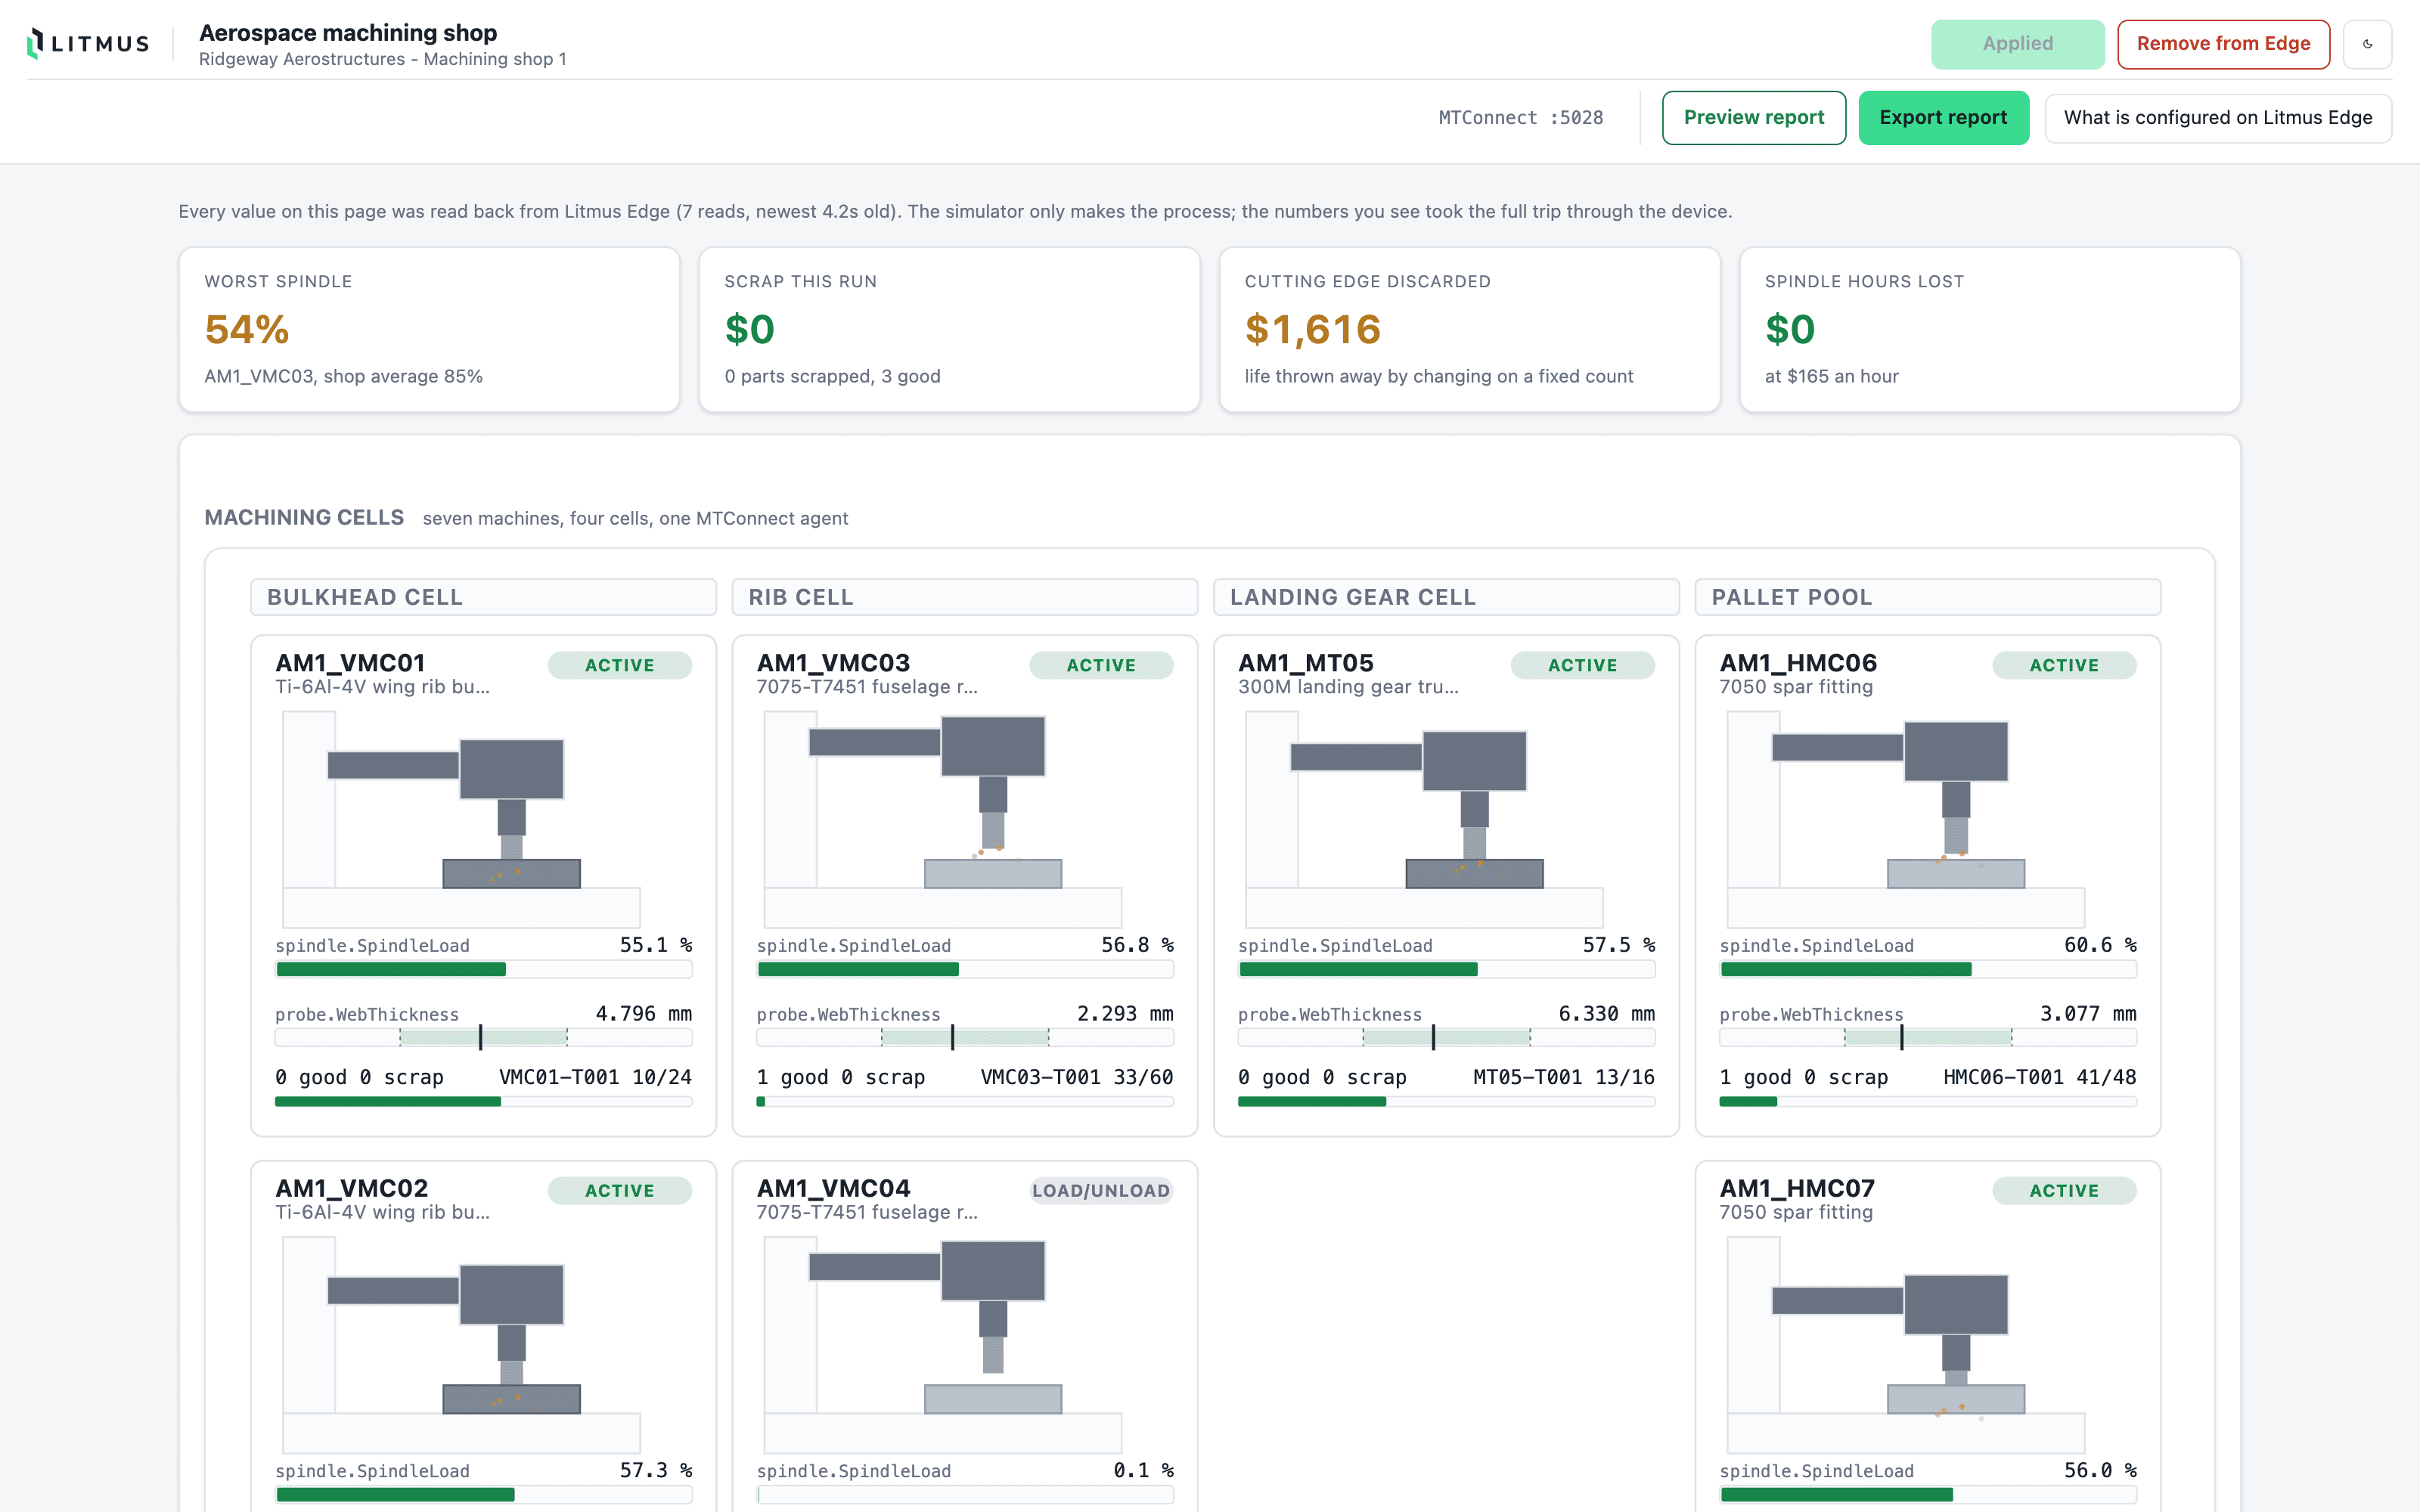
Task: Click the VMC03-T001 33/60 tool count
Action: tap(1077, 1077)
